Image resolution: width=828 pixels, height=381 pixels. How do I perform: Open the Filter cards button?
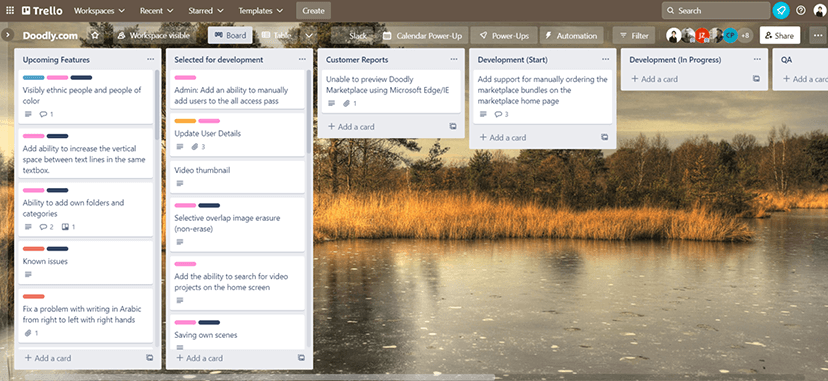634,36
